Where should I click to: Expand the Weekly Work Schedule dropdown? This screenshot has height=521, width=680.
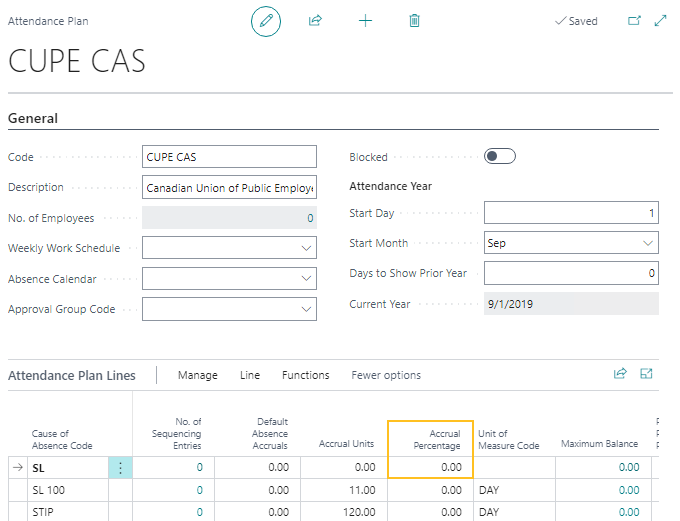[306, 248]
